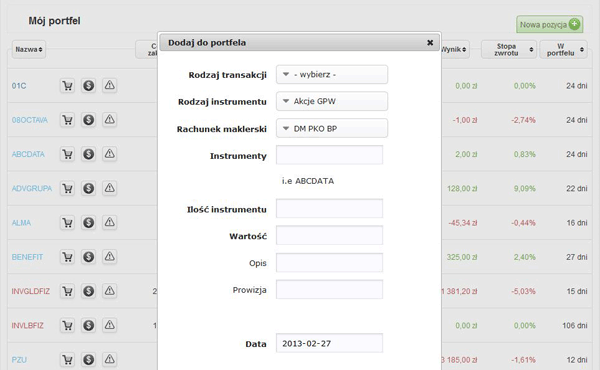Expand the Rodzaj instrumentu dropdown
The height and width of the screenshot is (370, 600).
(332, 101)
